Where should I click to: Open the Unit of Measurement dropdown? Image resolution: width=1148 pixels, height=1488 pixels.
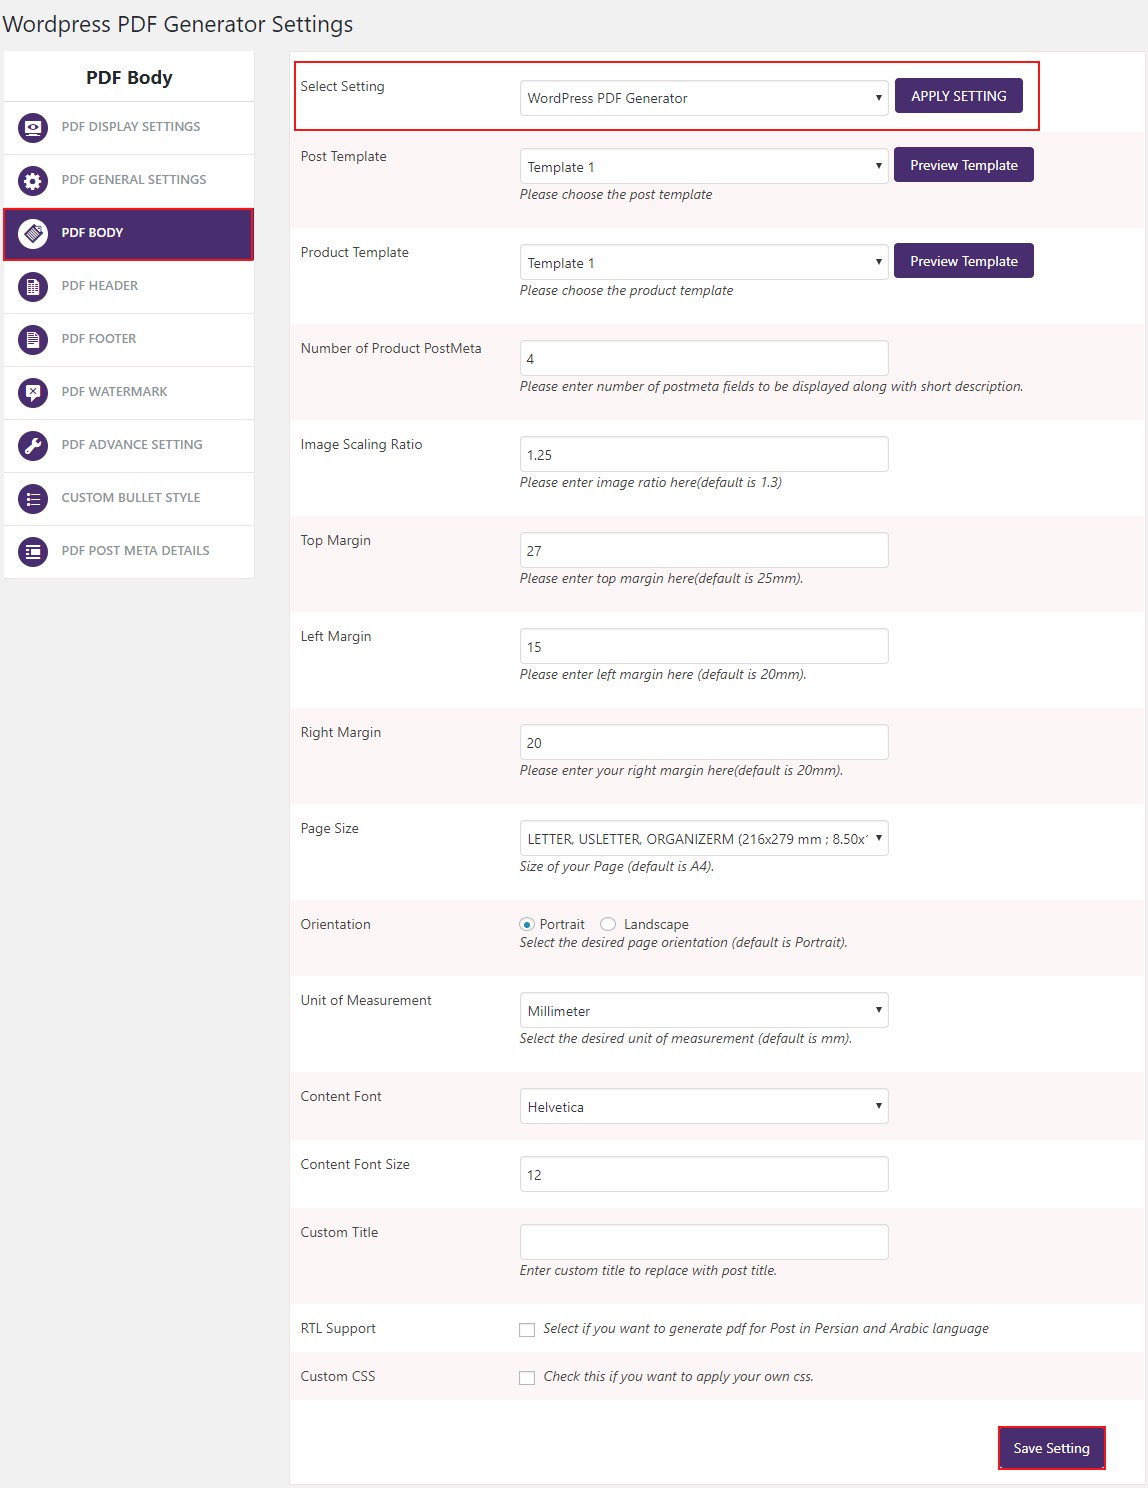click(x=703, y=1010)
